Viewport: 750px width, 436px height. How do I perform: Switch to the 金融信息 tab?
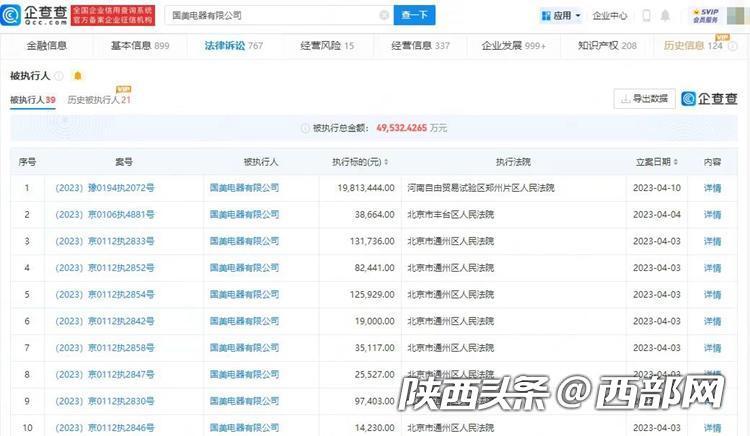[46, 46]
